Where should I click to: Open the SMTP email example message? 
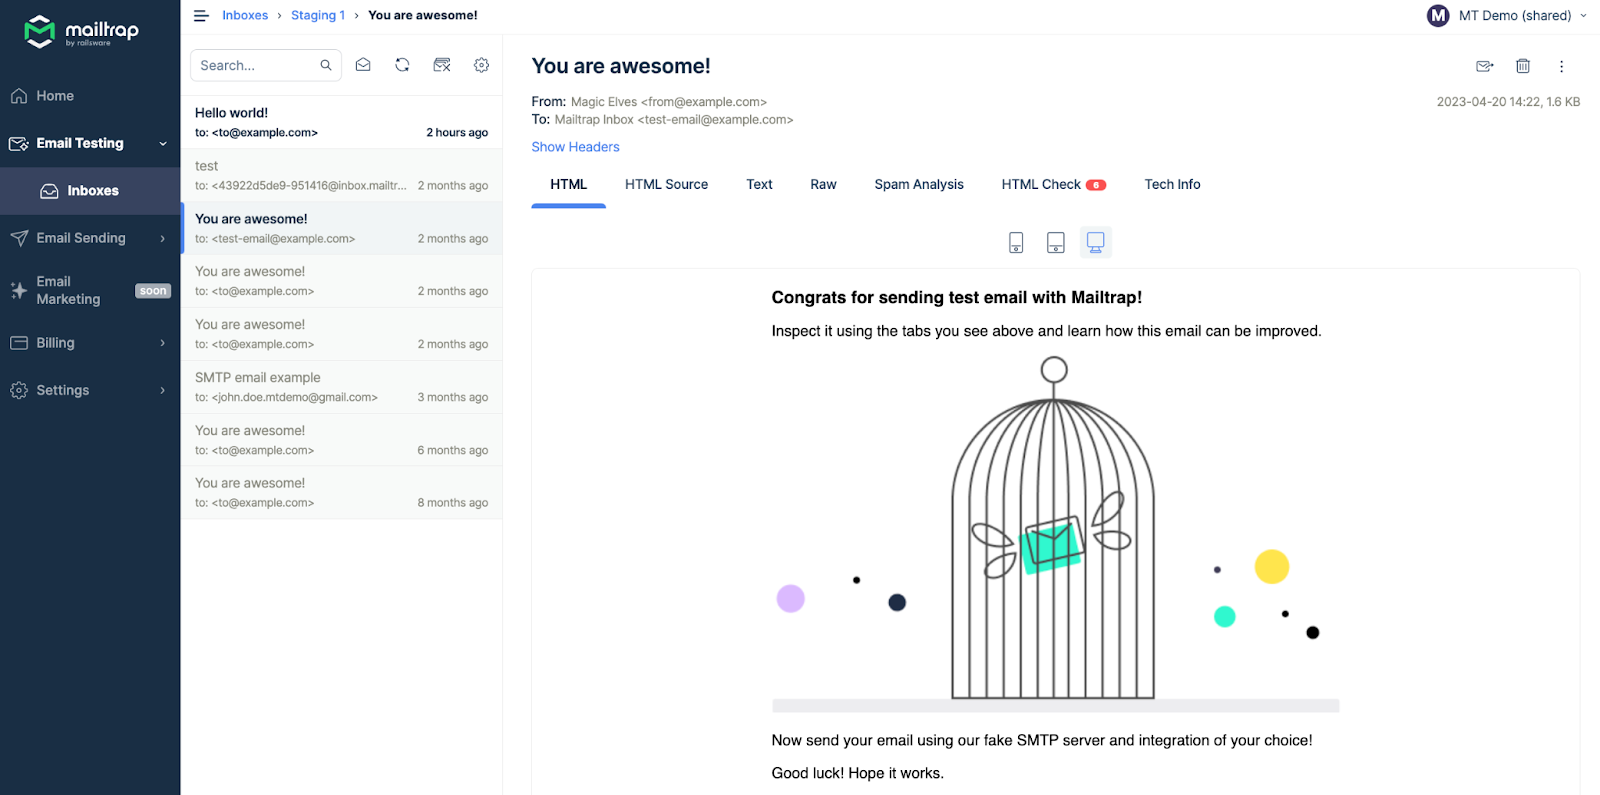342,387
